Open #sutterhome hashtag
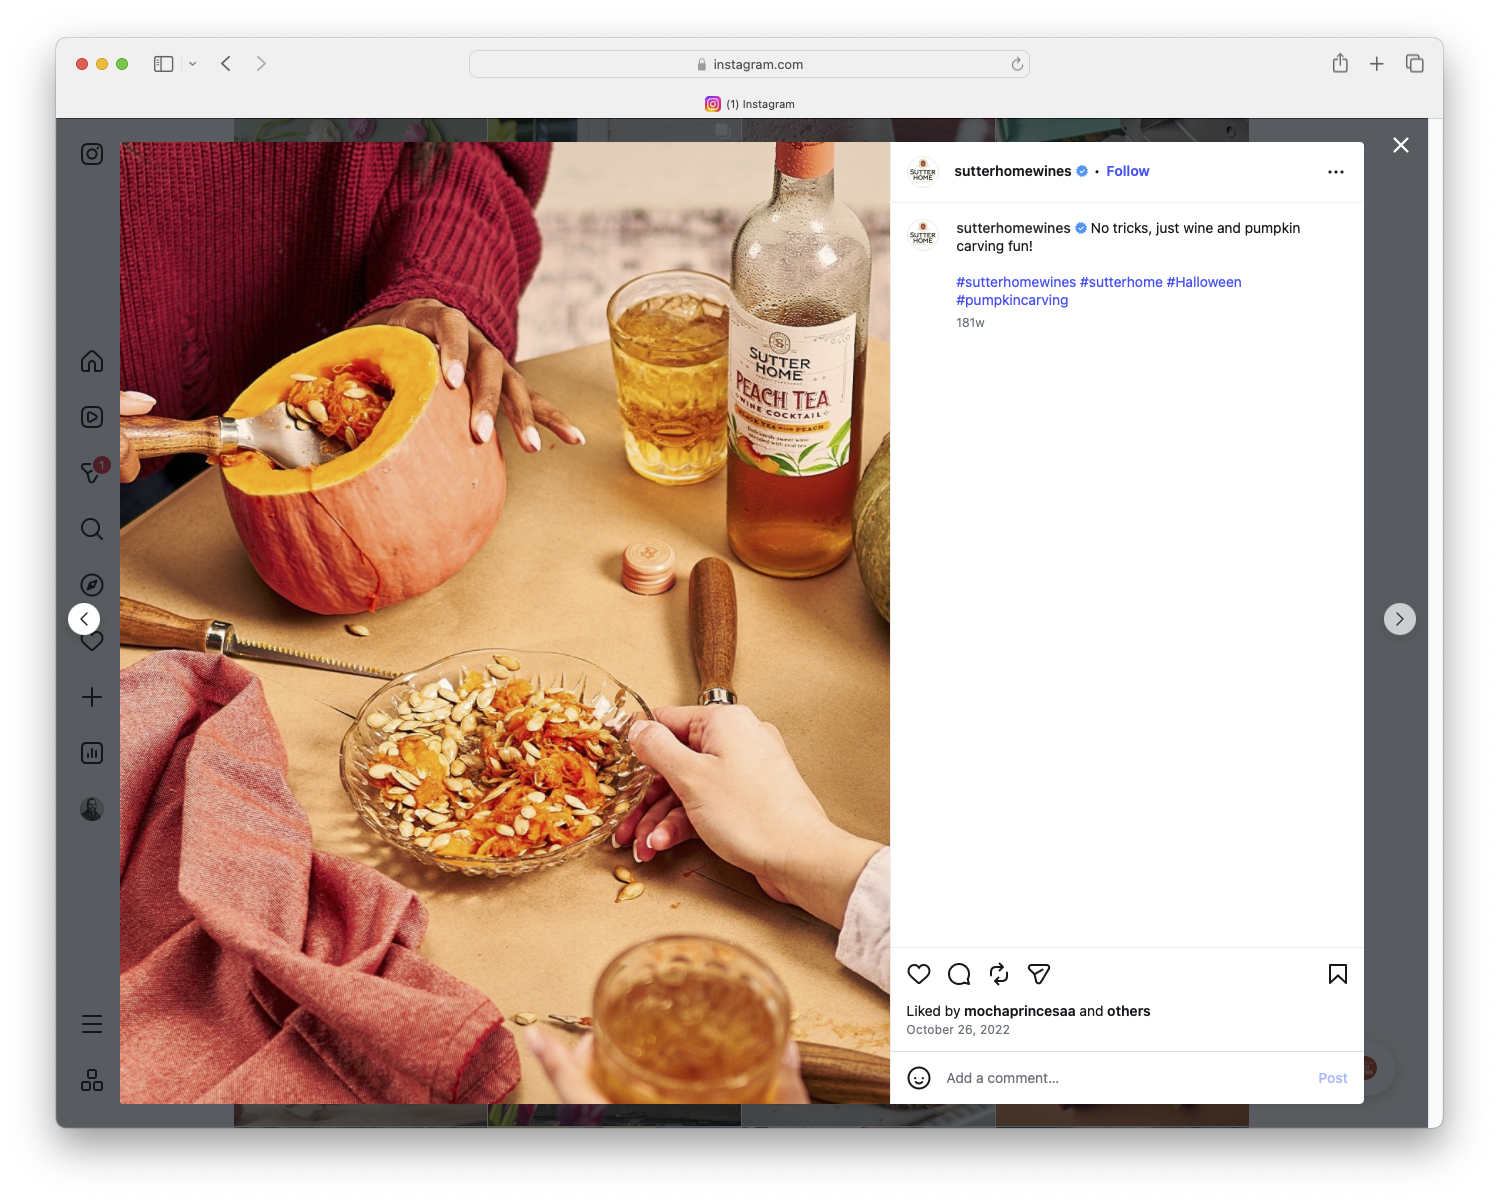 (x=1121, y=282)
